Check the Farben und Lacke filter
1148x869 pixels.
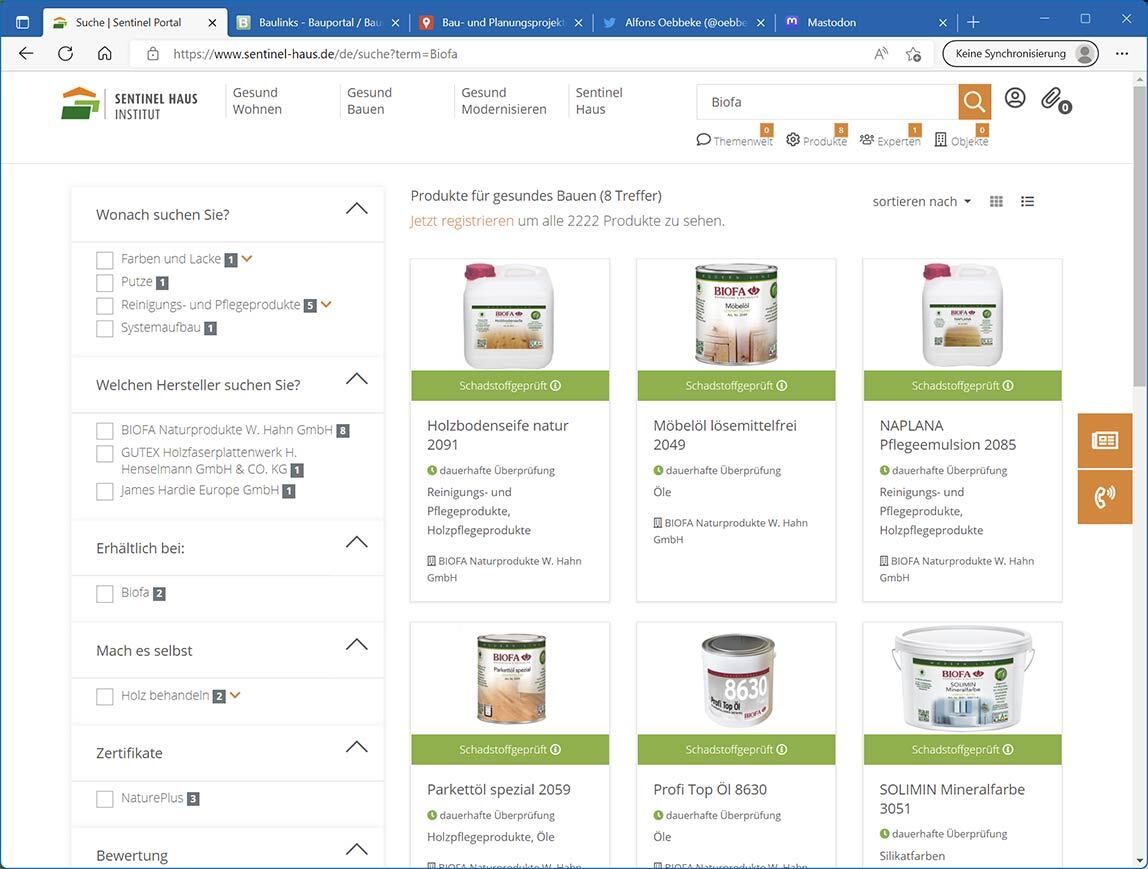pos(105,260)
